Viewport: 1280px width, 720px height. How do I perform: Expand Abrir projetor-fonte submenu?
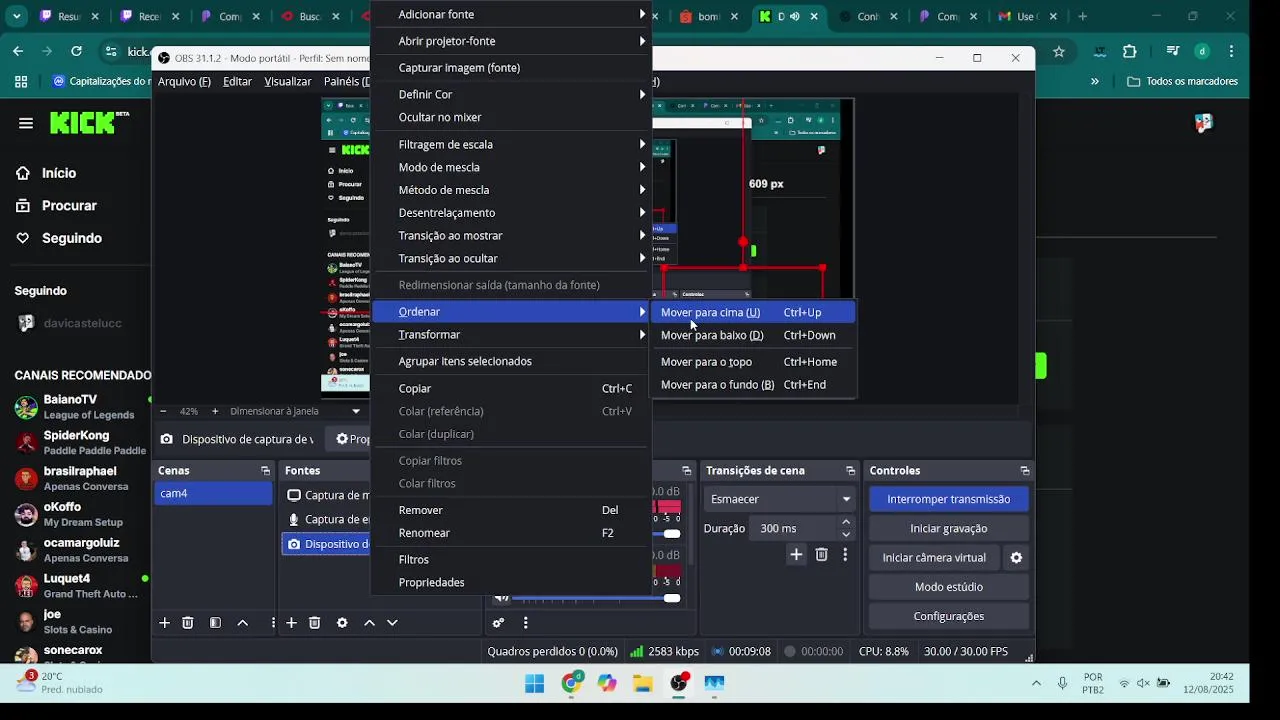tap(510, 41)
